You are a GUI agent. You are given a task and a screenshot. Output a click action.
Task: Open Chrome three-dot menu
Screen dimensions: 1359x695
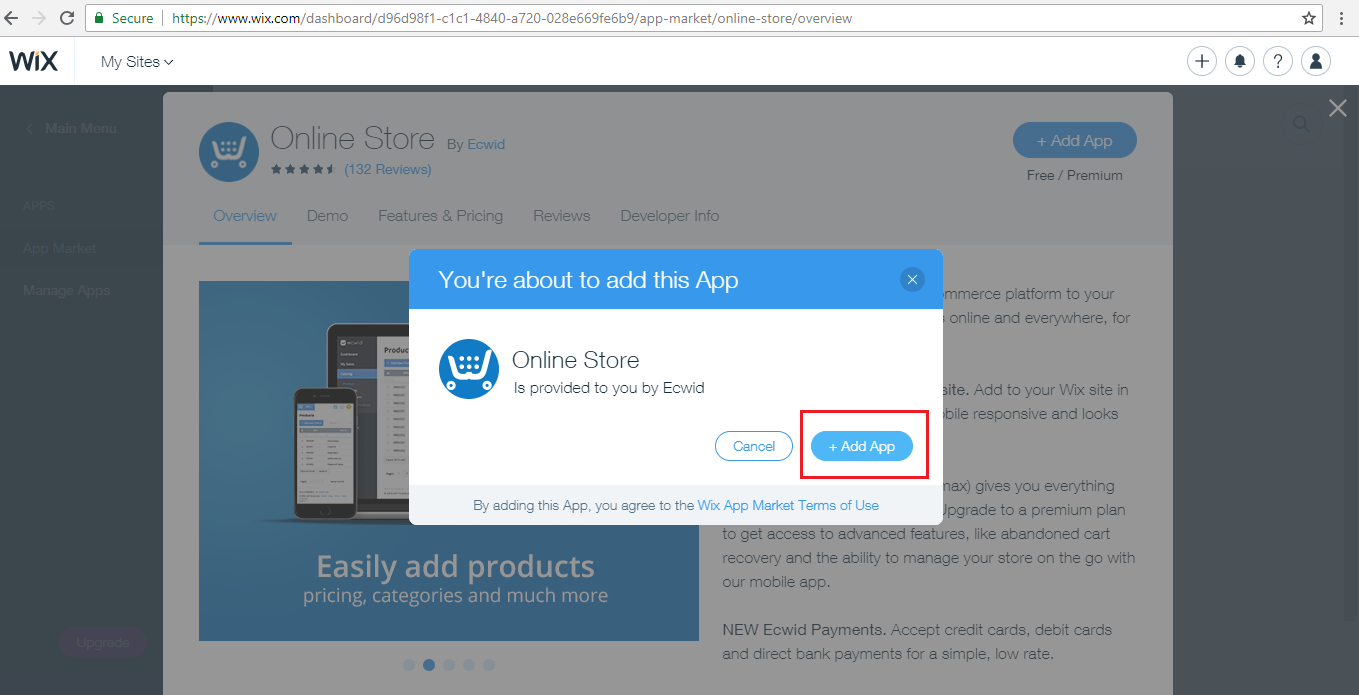coord(1341,18)
